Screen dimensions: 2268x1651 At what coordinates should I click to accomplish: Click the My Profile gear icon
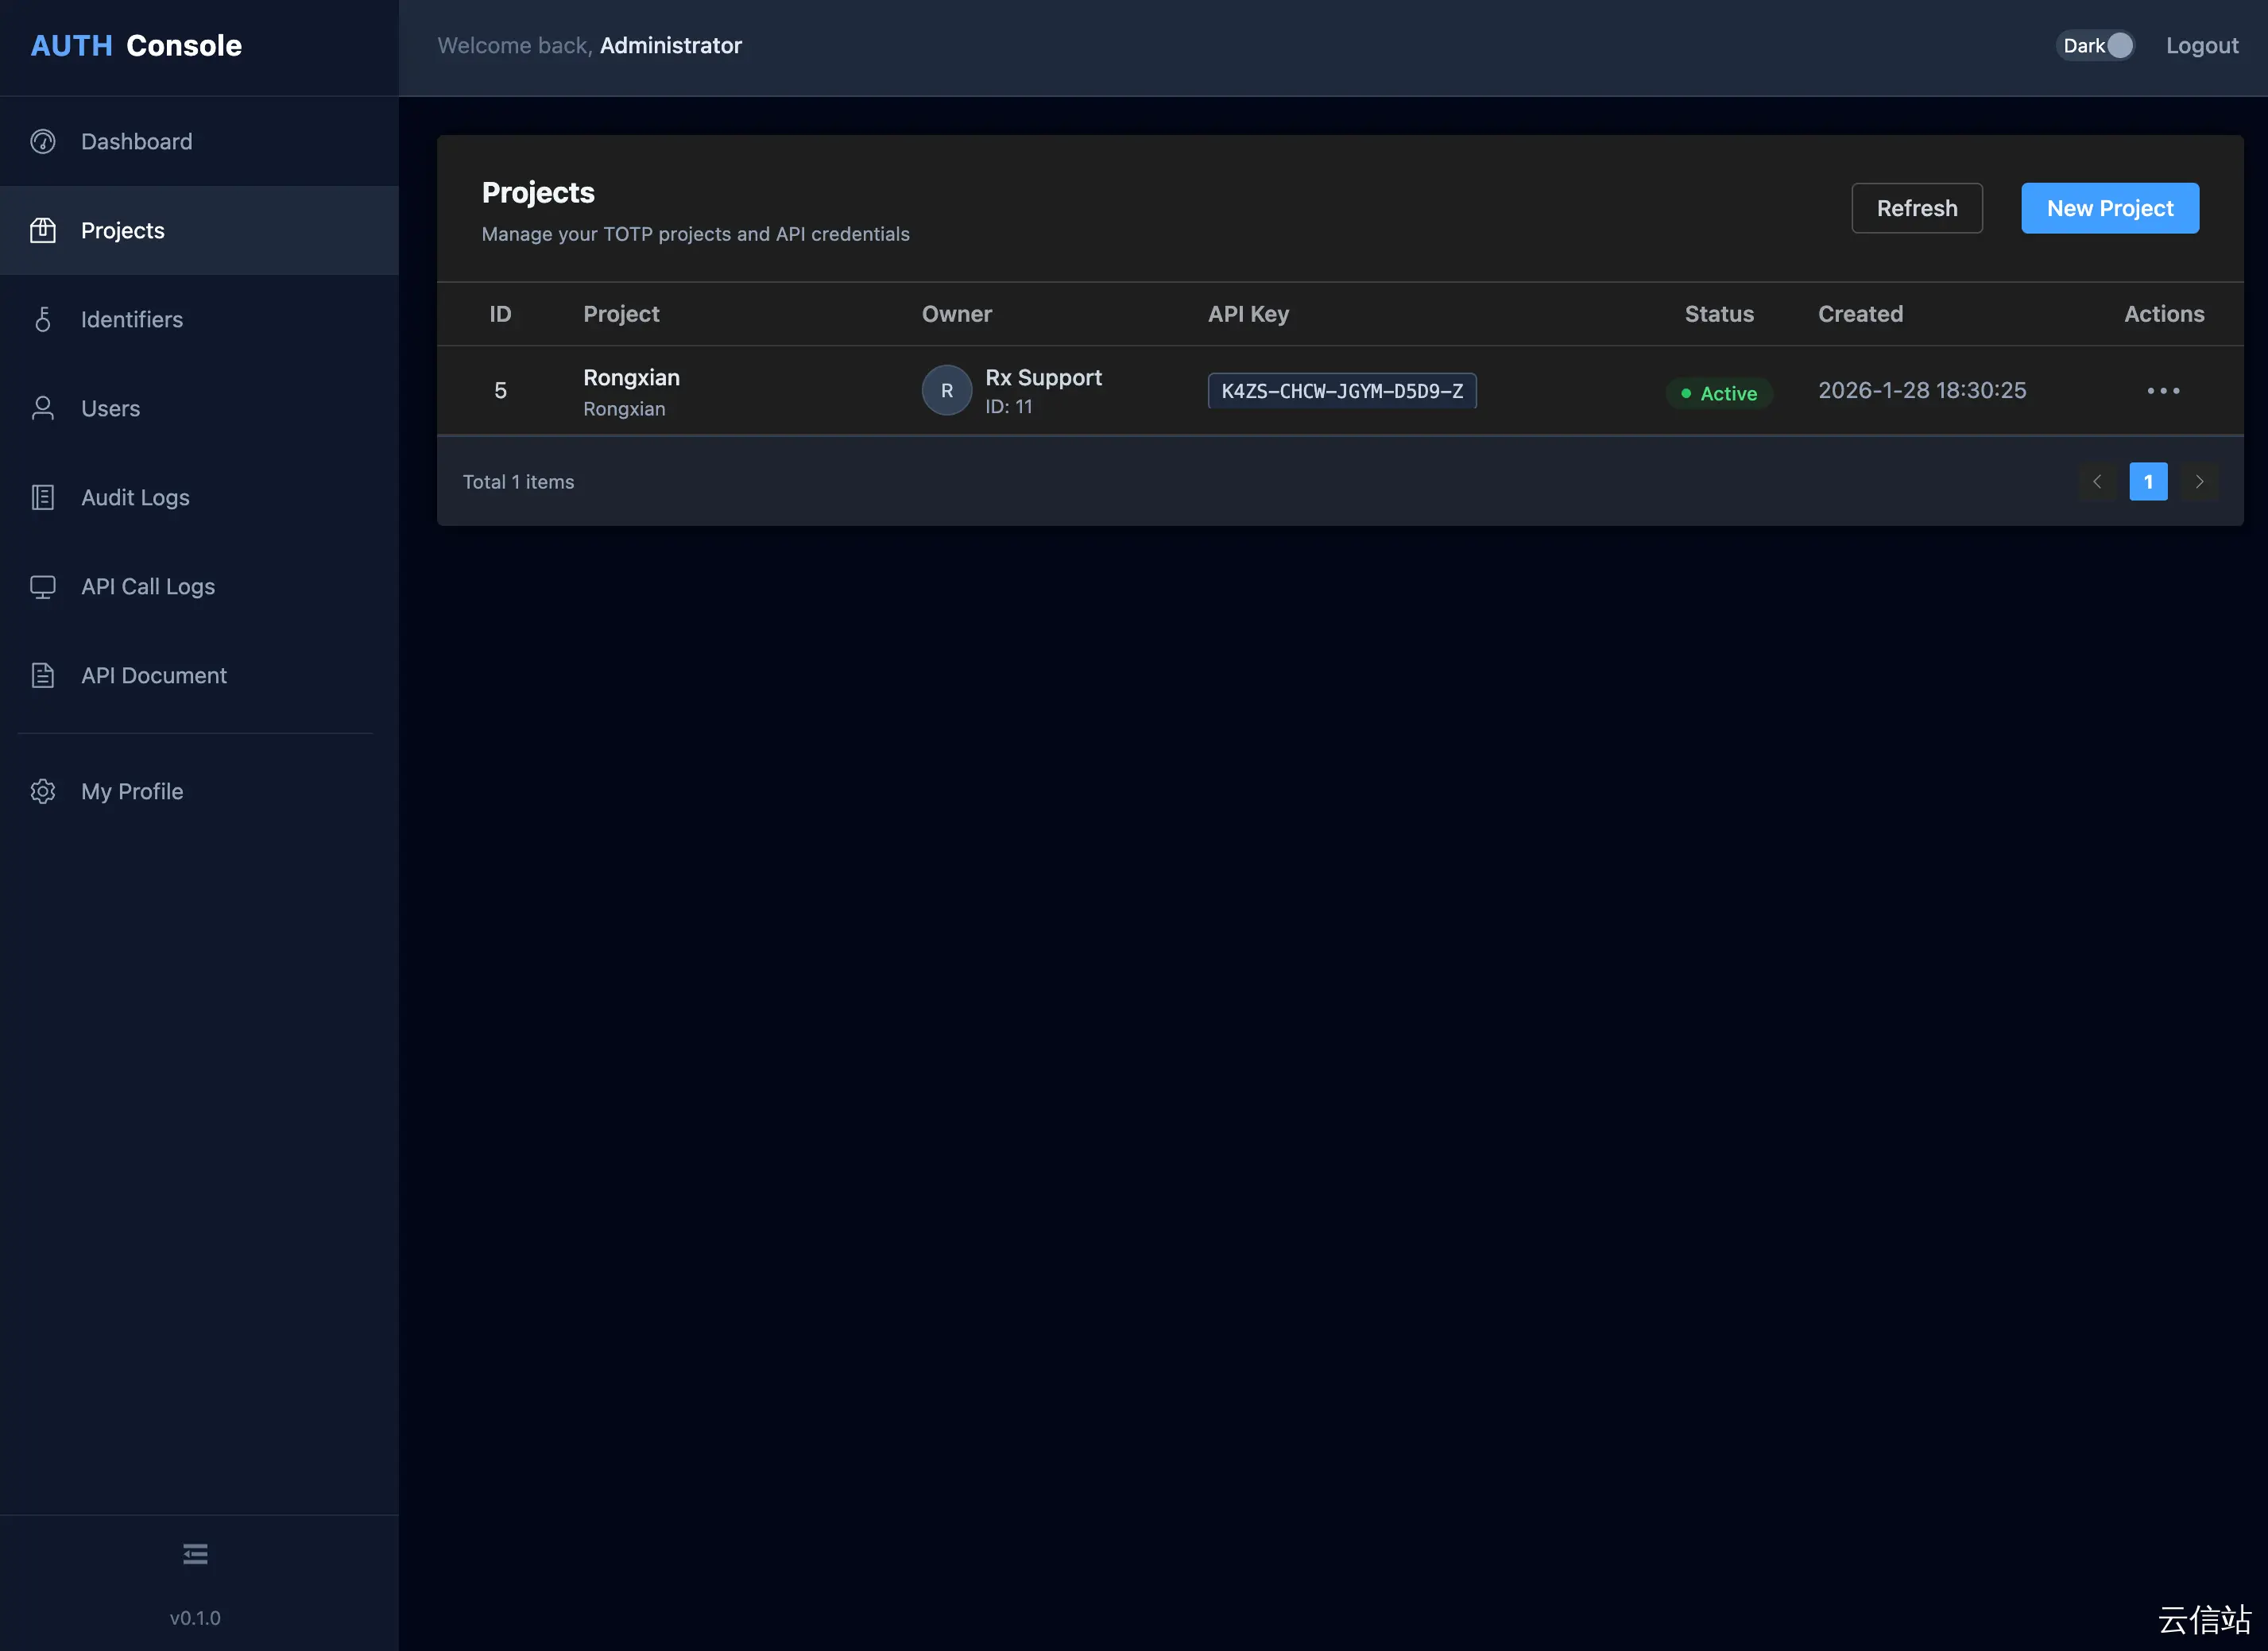click(43, 792)
